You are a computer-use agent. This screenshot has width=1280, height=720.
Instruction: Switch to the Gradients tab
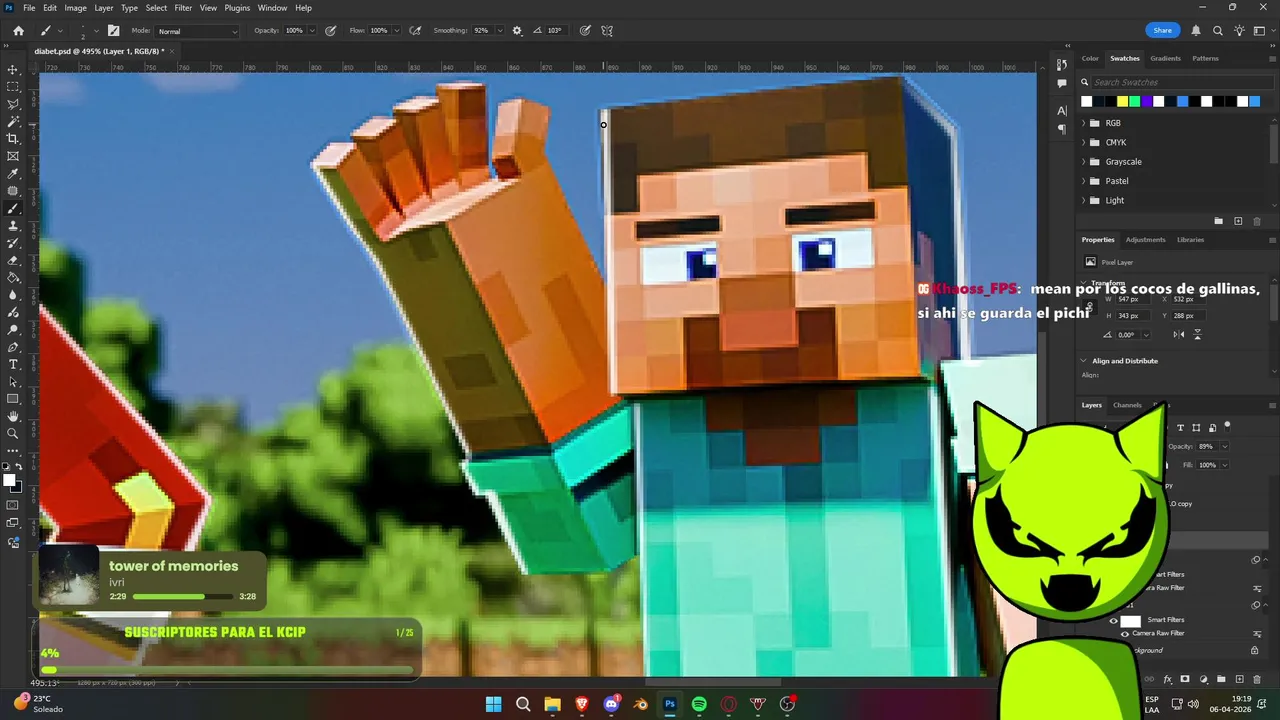coord(1165,58)
